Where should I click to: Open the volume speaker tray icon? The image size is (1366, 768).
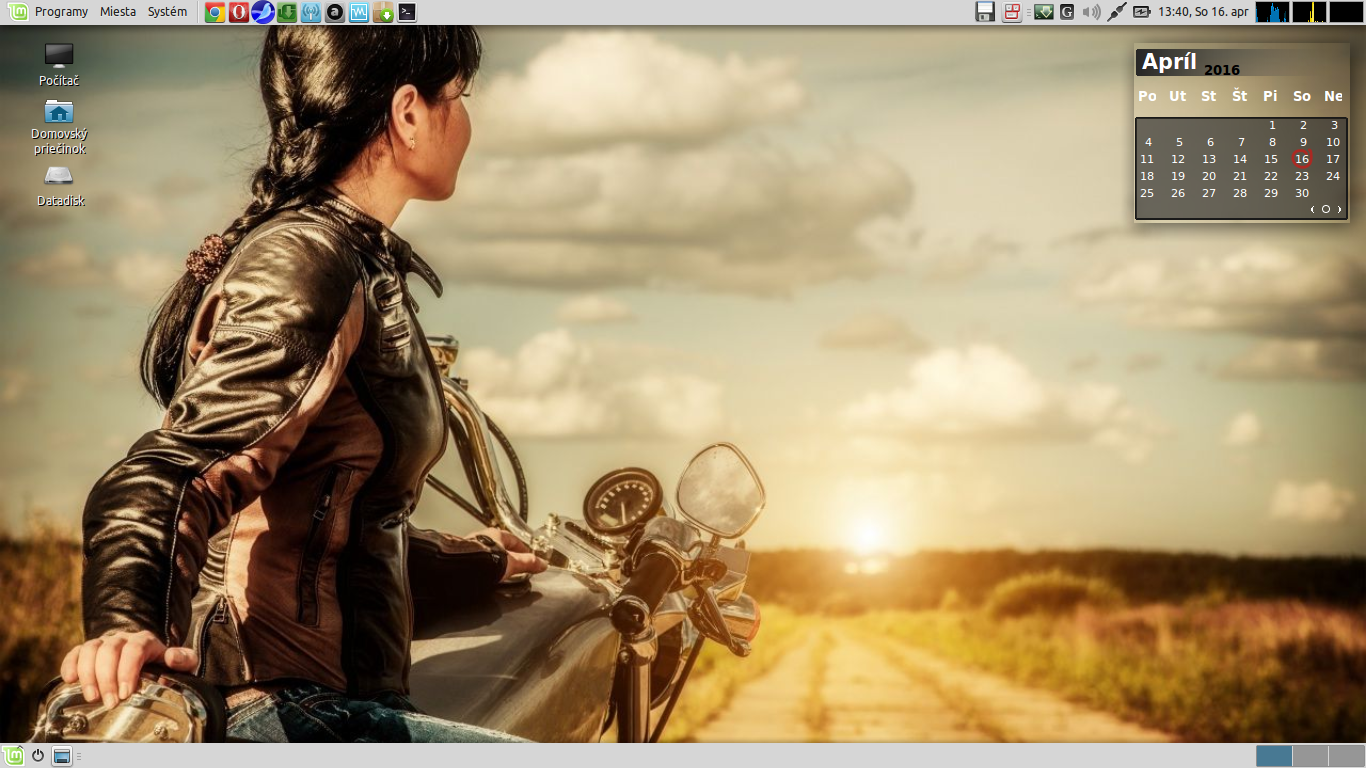(1092, 12)
